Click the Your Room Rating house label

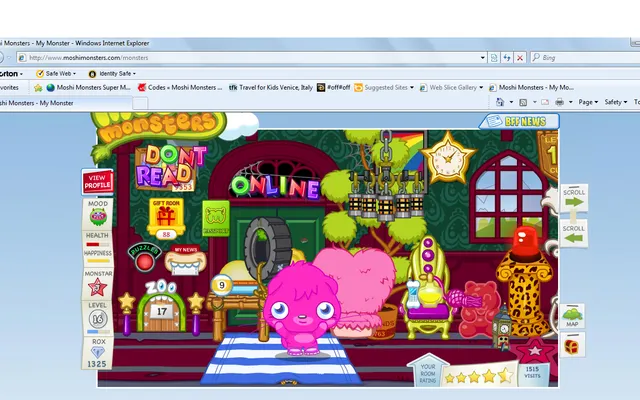coord(427,370)
